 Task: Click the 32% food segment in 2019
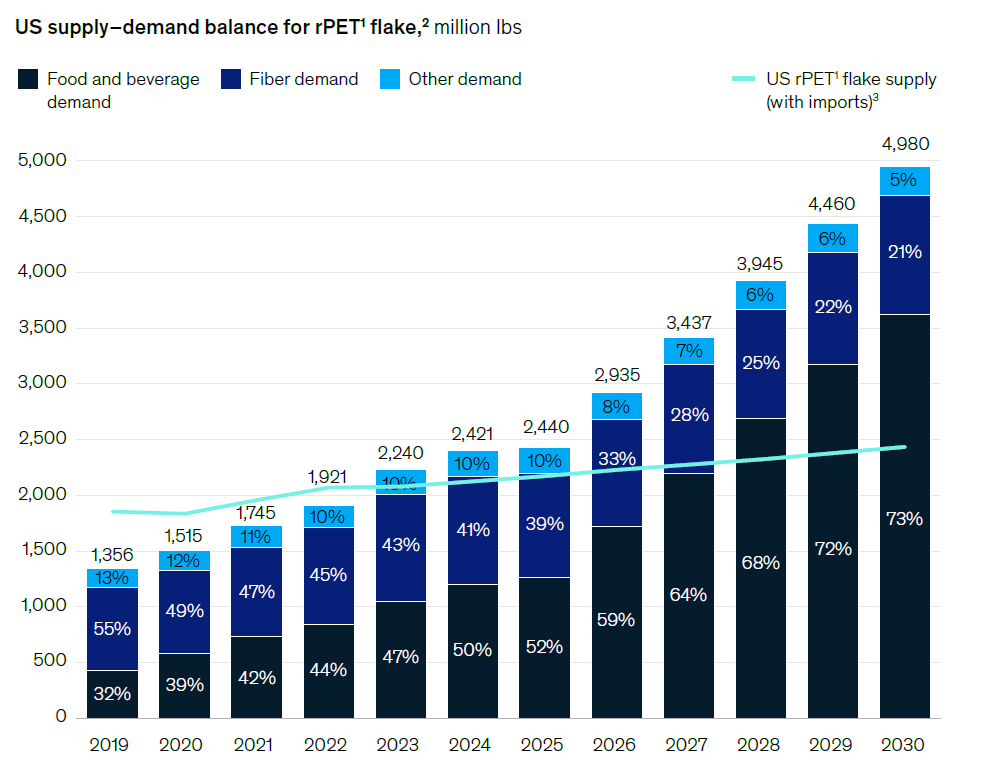[x=112, y=694]
